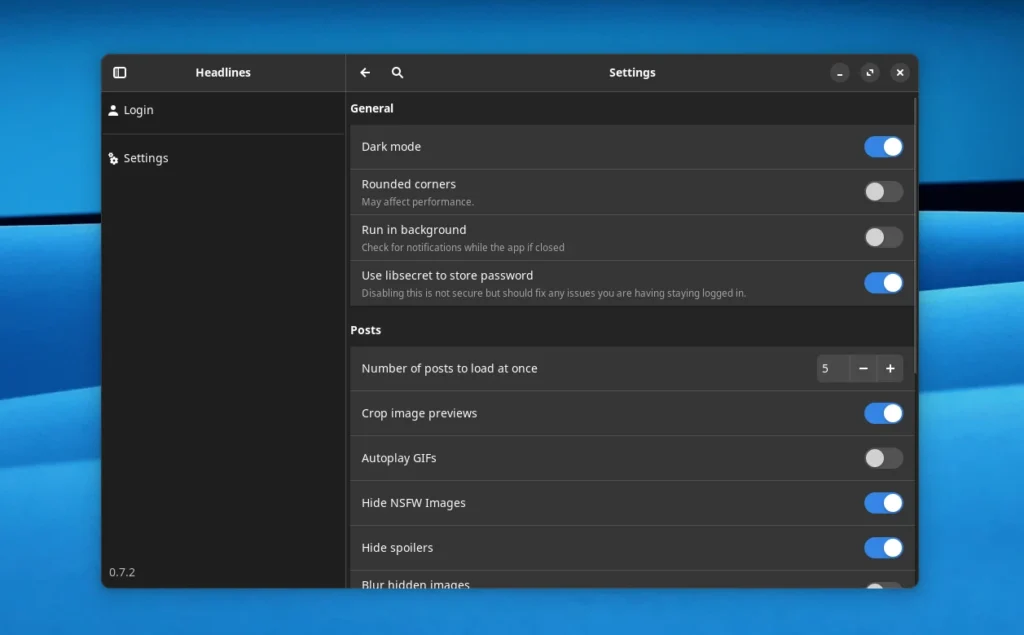Toggle the sidebar panel icon

click(x=120, y=73)
